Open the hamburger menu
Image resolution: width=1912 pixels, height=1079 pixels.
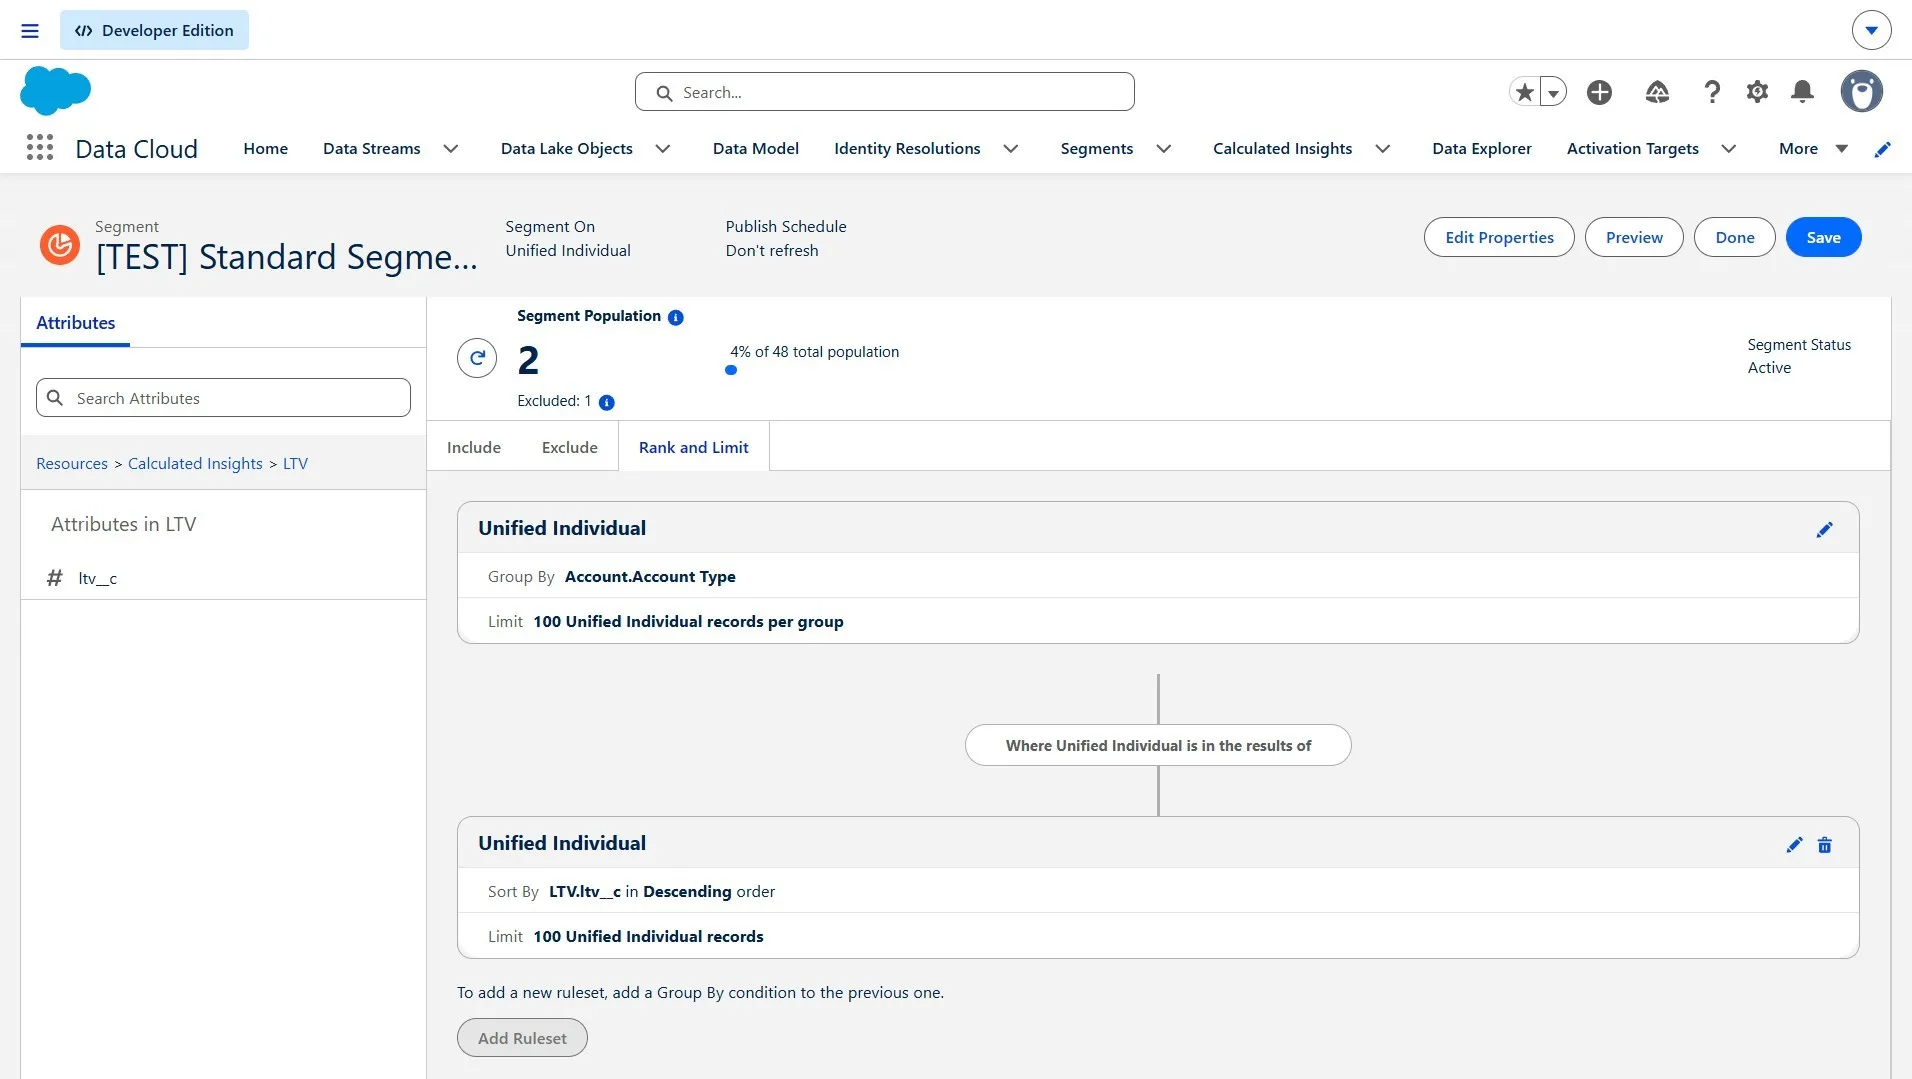pos(30,31)
